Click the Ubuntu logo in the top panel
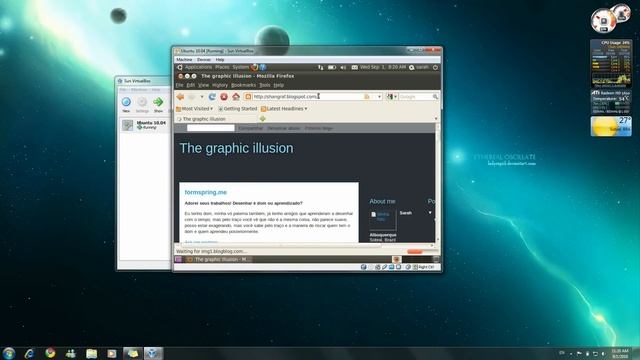 (x=180, y=67)
